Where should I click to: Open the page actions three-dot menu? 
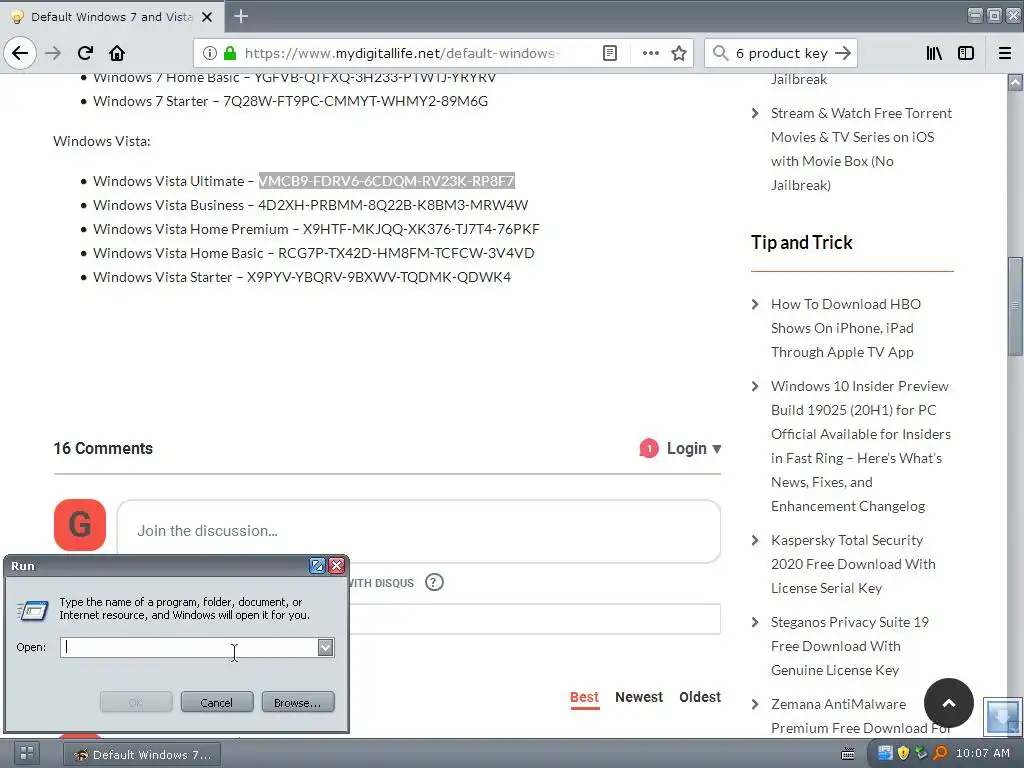tap(650, 53)
